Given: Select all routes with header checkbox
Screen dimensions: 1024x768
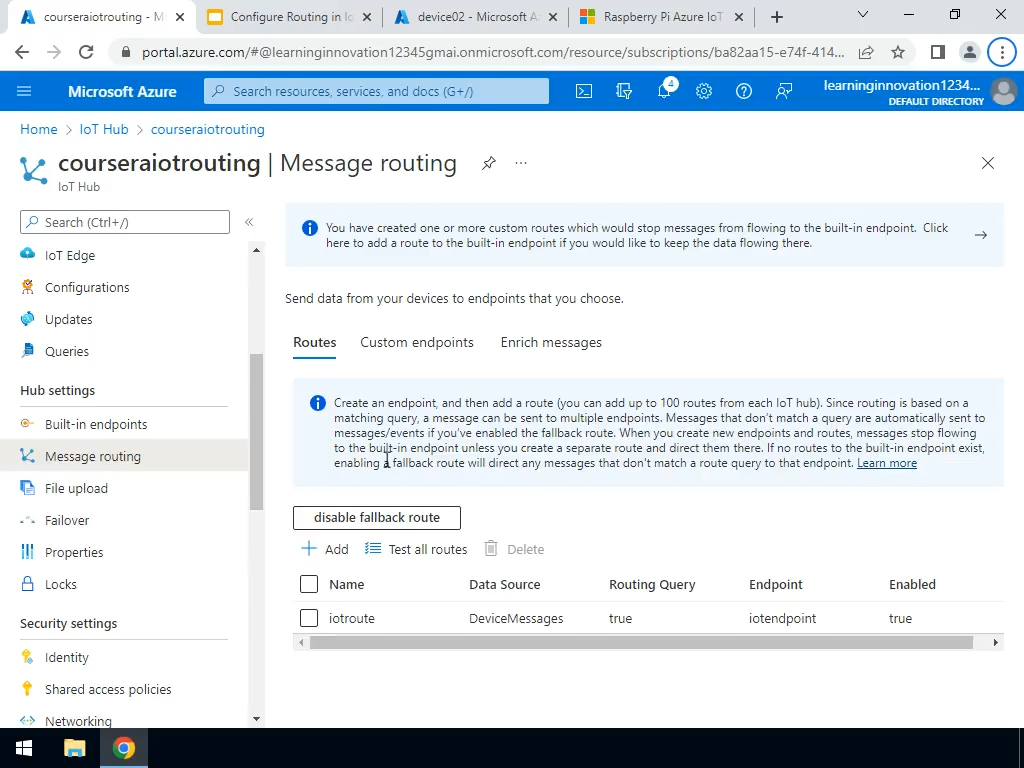Looking at the screenshot, I should coord(309,584).
